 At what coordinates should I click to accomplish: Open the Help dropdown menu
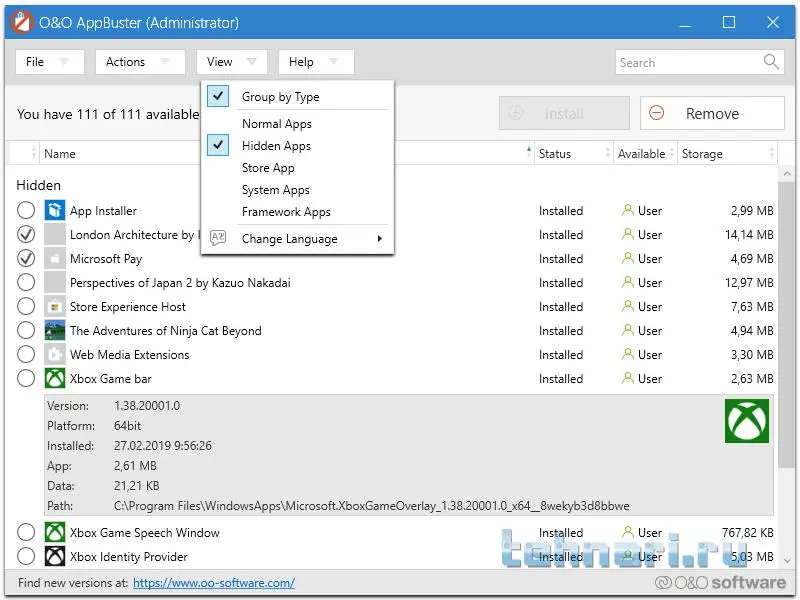[316, 62]
